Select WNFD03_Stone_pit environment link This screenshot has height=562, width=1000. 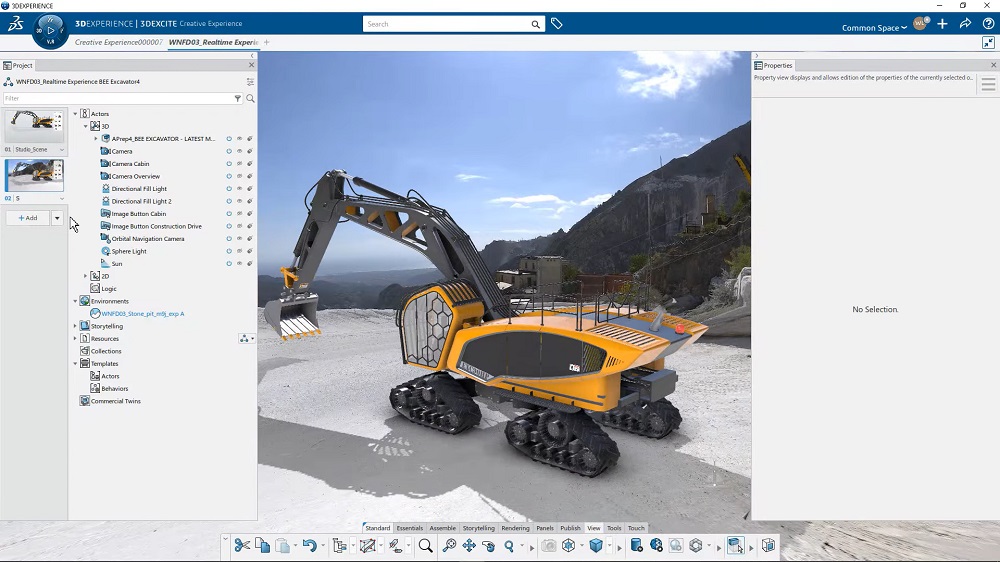click(143, 314)
